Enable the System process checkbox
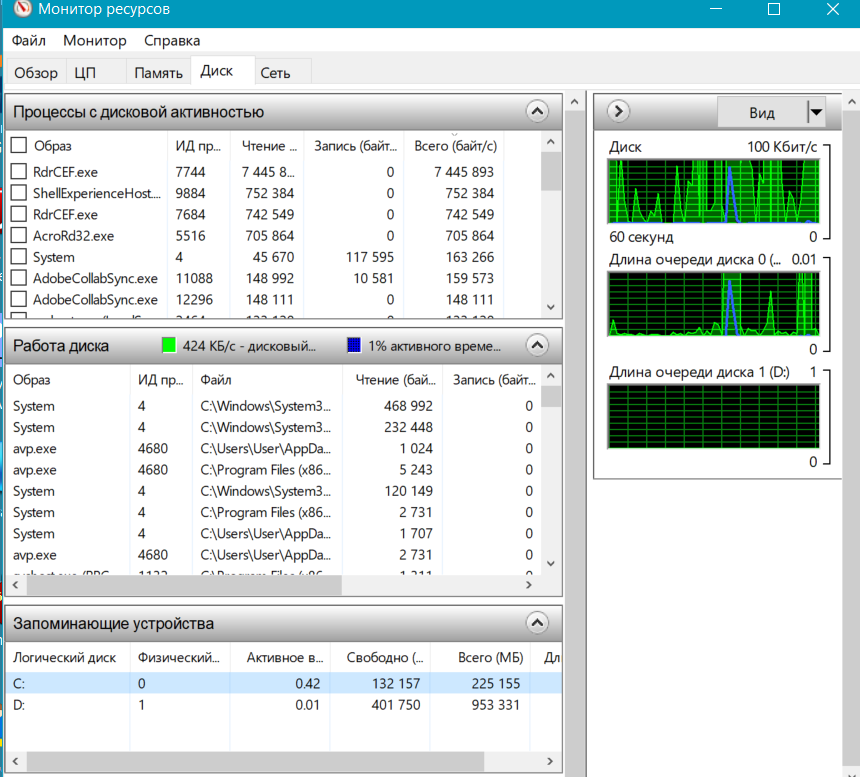This screenshot has height=777, width=860. [x=18, y=257]
